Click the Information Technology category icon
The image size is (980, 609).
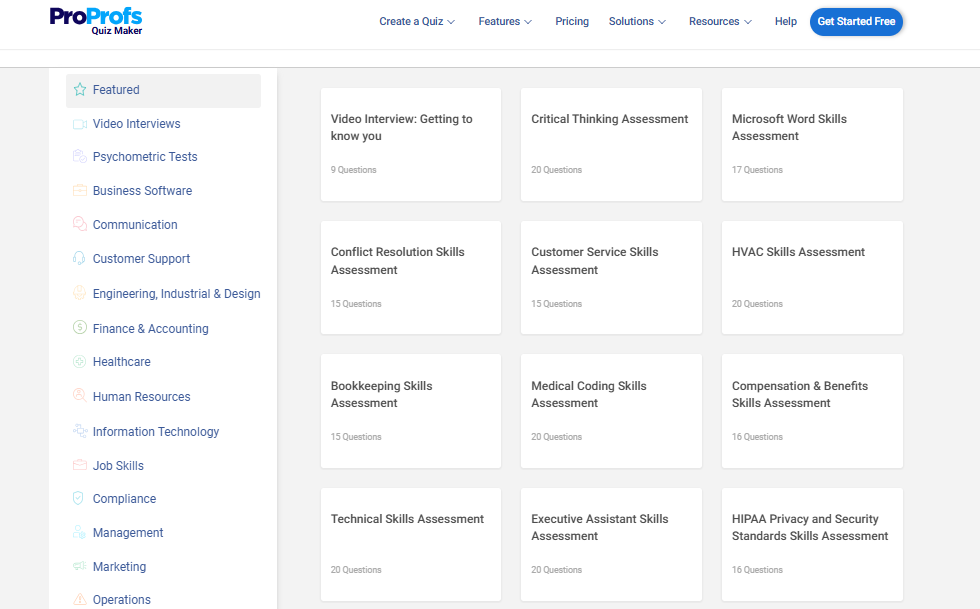tap(80, 431)
